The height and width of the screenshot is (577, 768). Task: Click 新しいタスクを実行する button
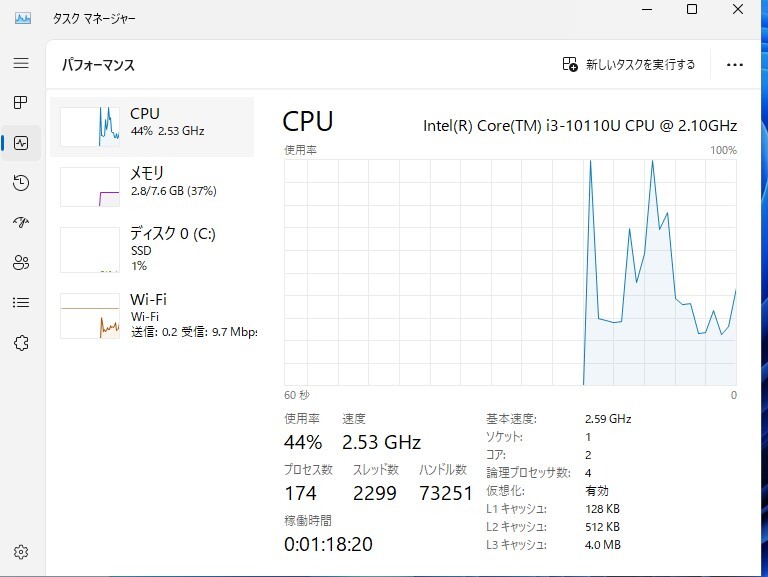[629, 65]
